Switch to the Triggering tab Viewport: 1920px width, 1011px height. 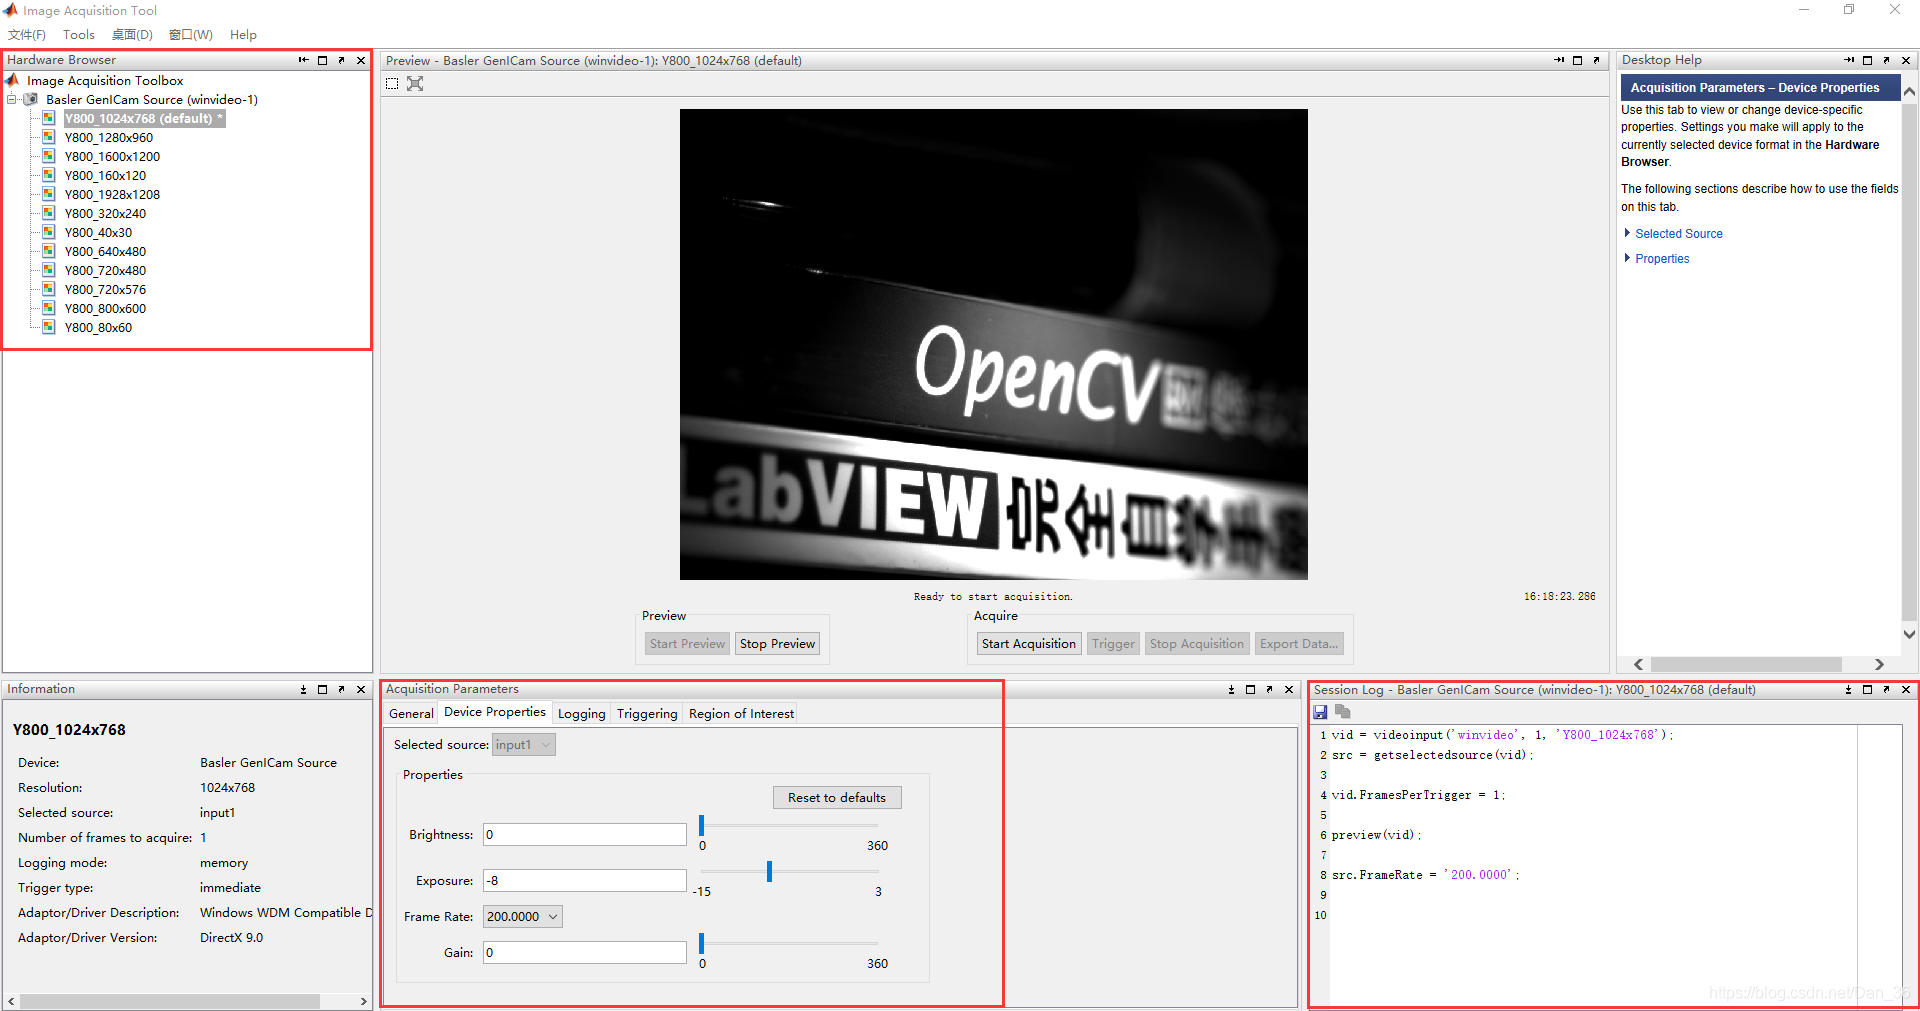coord(647,713)
